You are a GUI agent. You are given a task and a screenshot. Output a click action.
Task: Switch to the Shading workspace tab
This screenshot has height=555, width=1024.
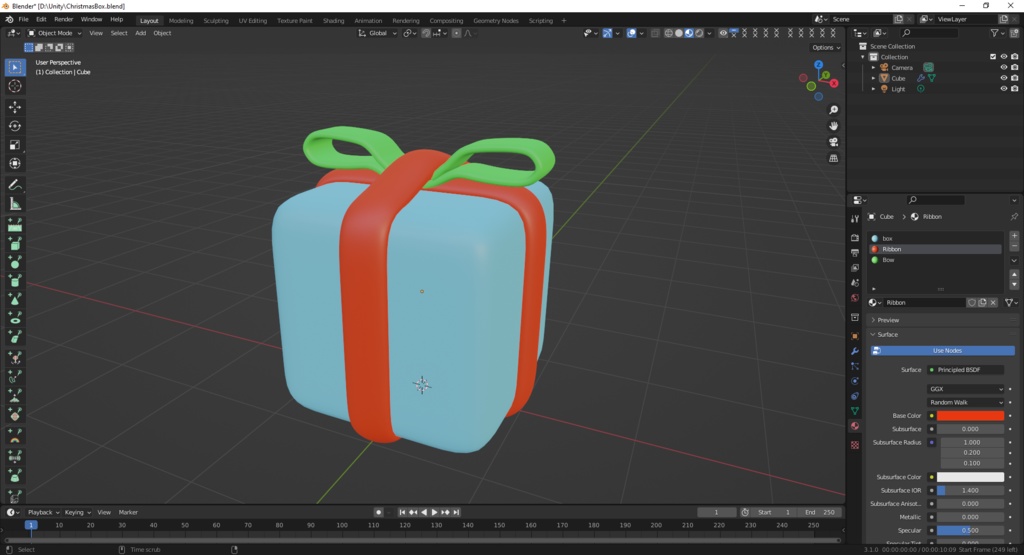coord(333,21)
